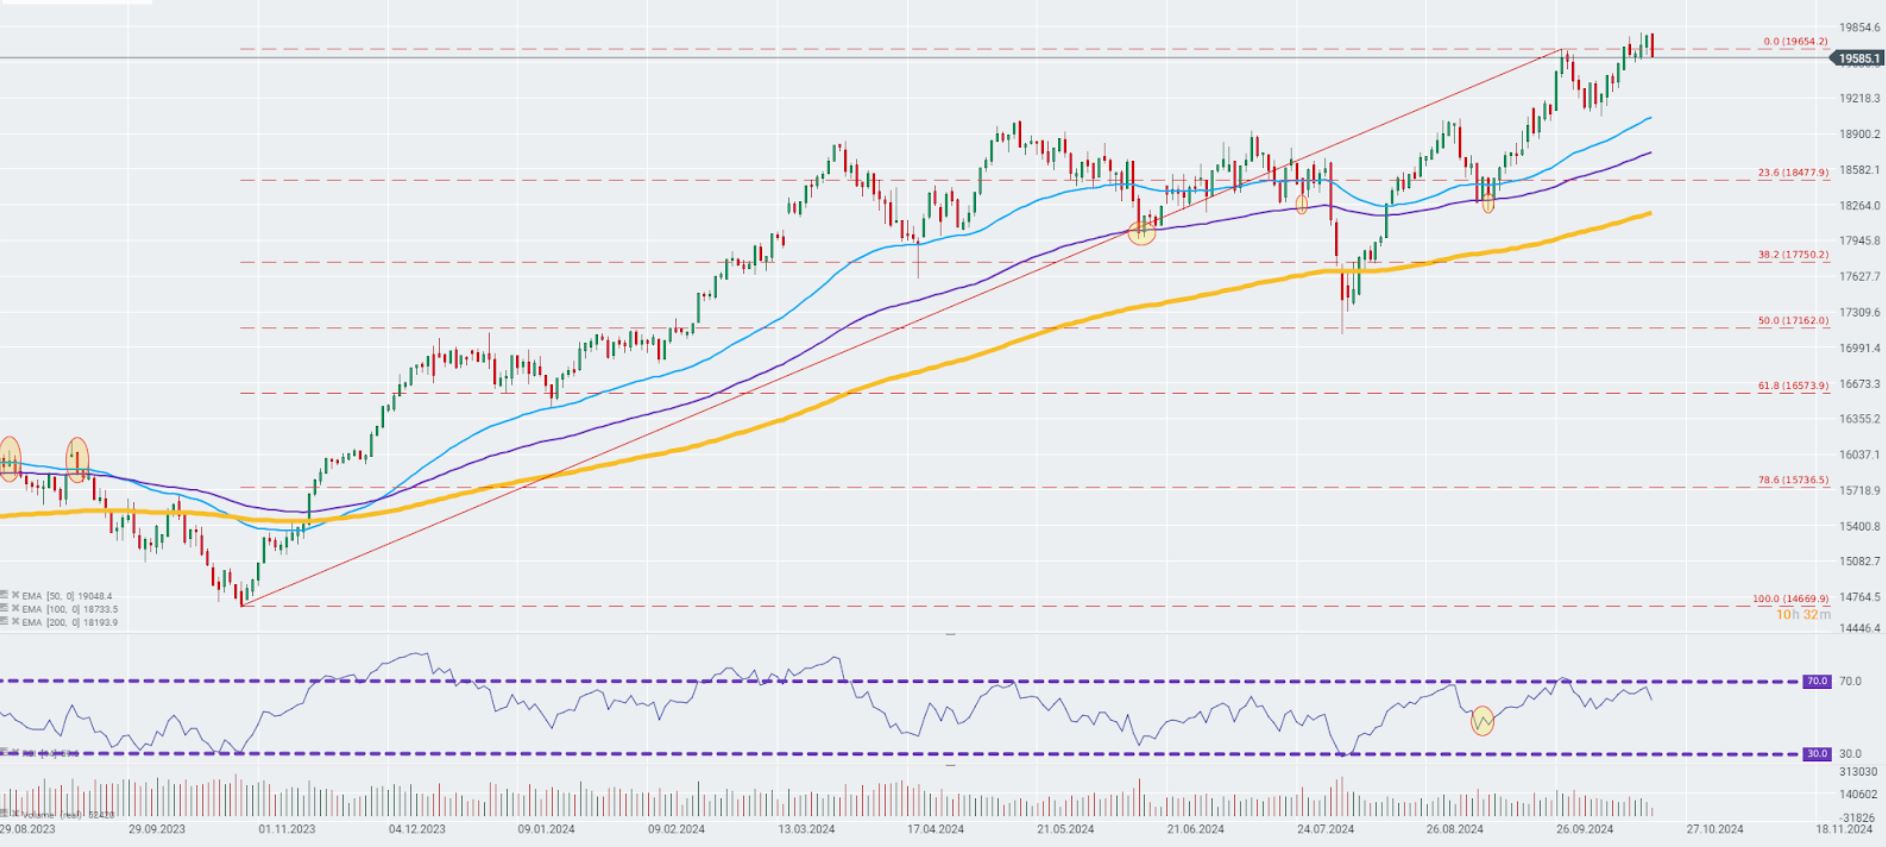The width and height of the screenshot is (1886, 847).
Task: Click date label 17.04.2024 on time axis
Action: tap(935, 829)
